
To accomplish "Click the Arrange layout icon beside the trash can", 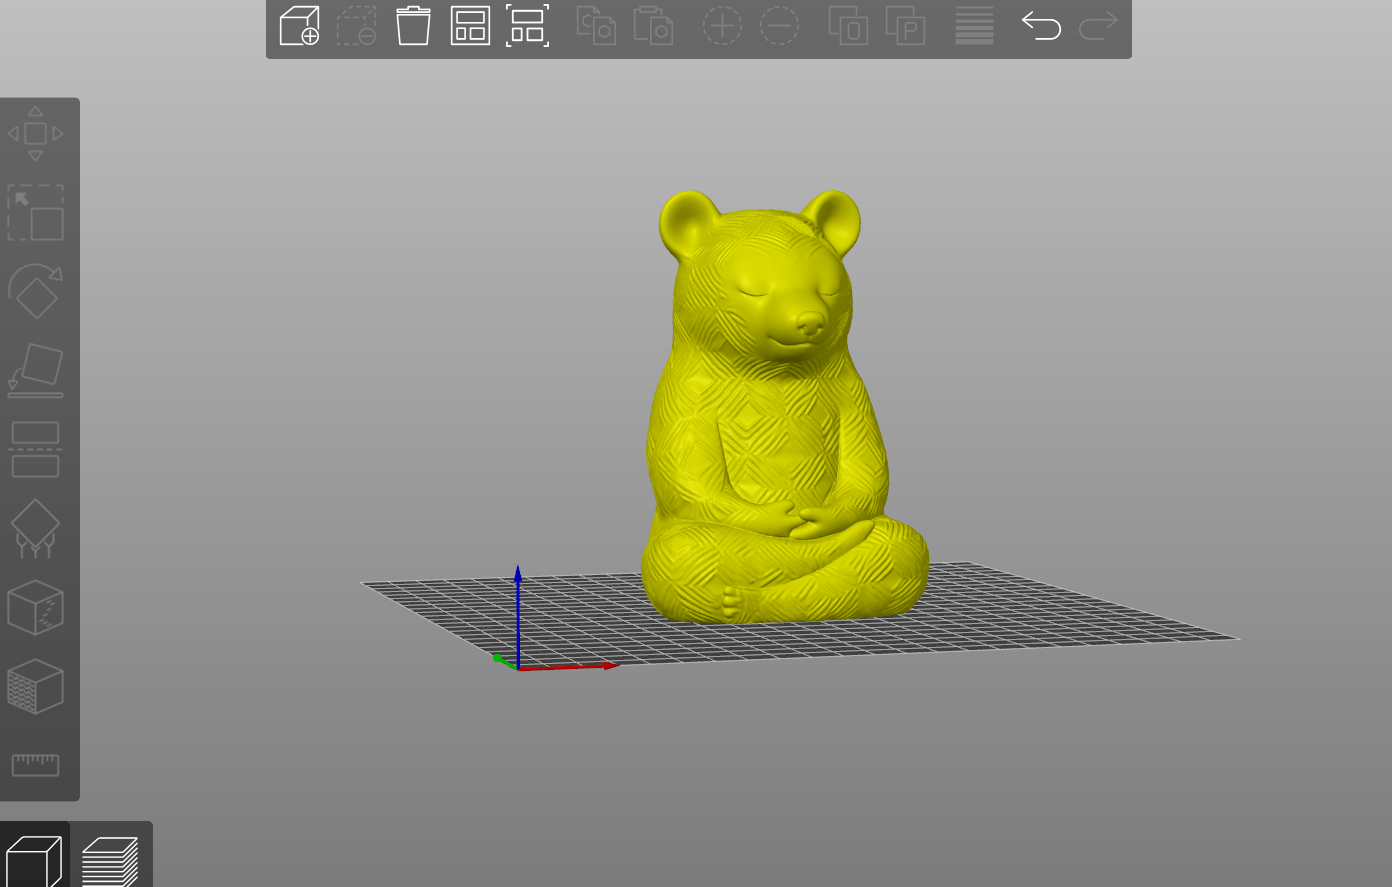I will coord(470,26).
